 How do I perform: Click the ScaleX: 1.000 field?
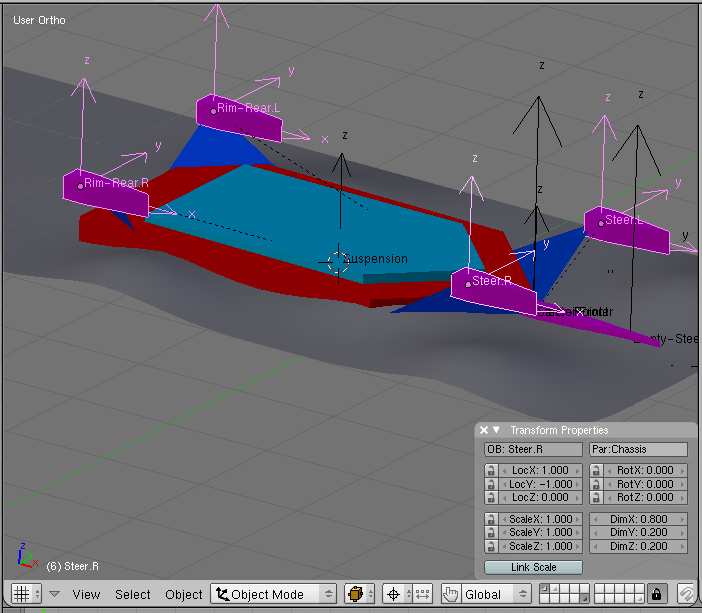(x=540, y=519)
